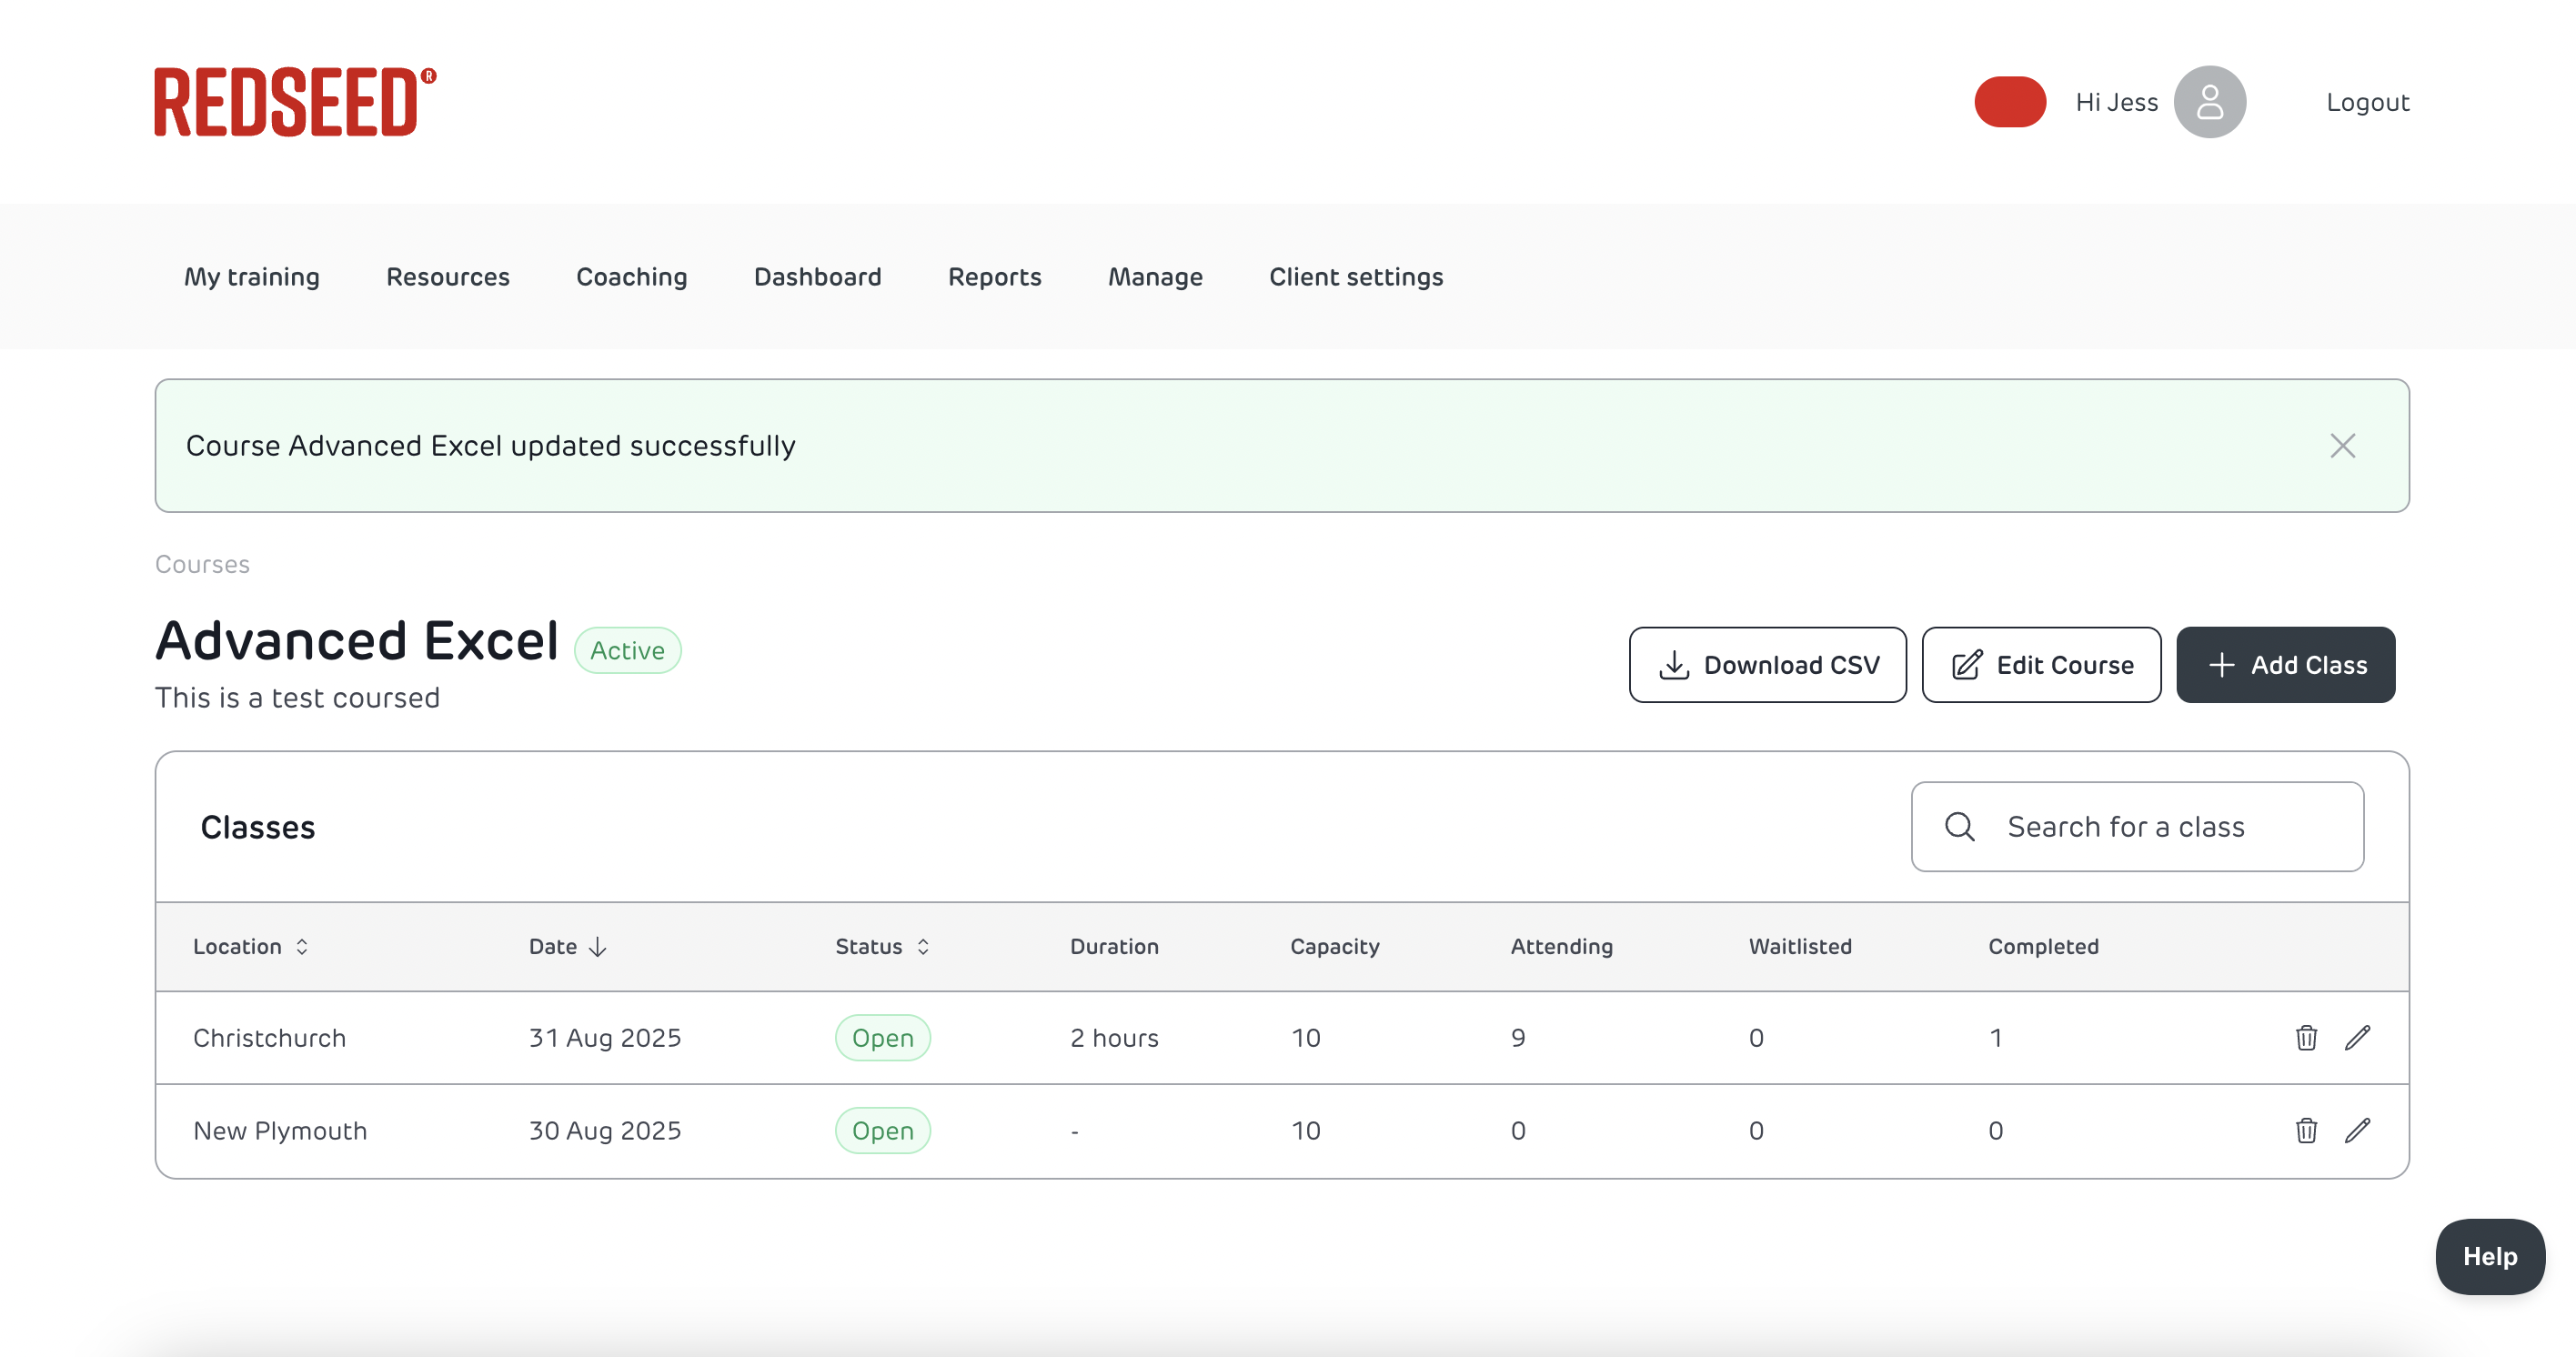This screenshot has width=2576, height=1357.
Task: Click the RedSeed logo
Action: tap(295, 102)
